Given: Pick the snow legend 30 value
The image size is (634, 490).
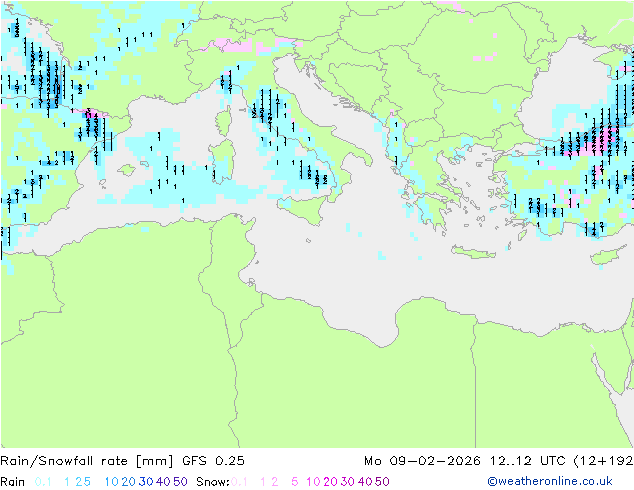Looking at the screenshot, I should pos(348,482).
